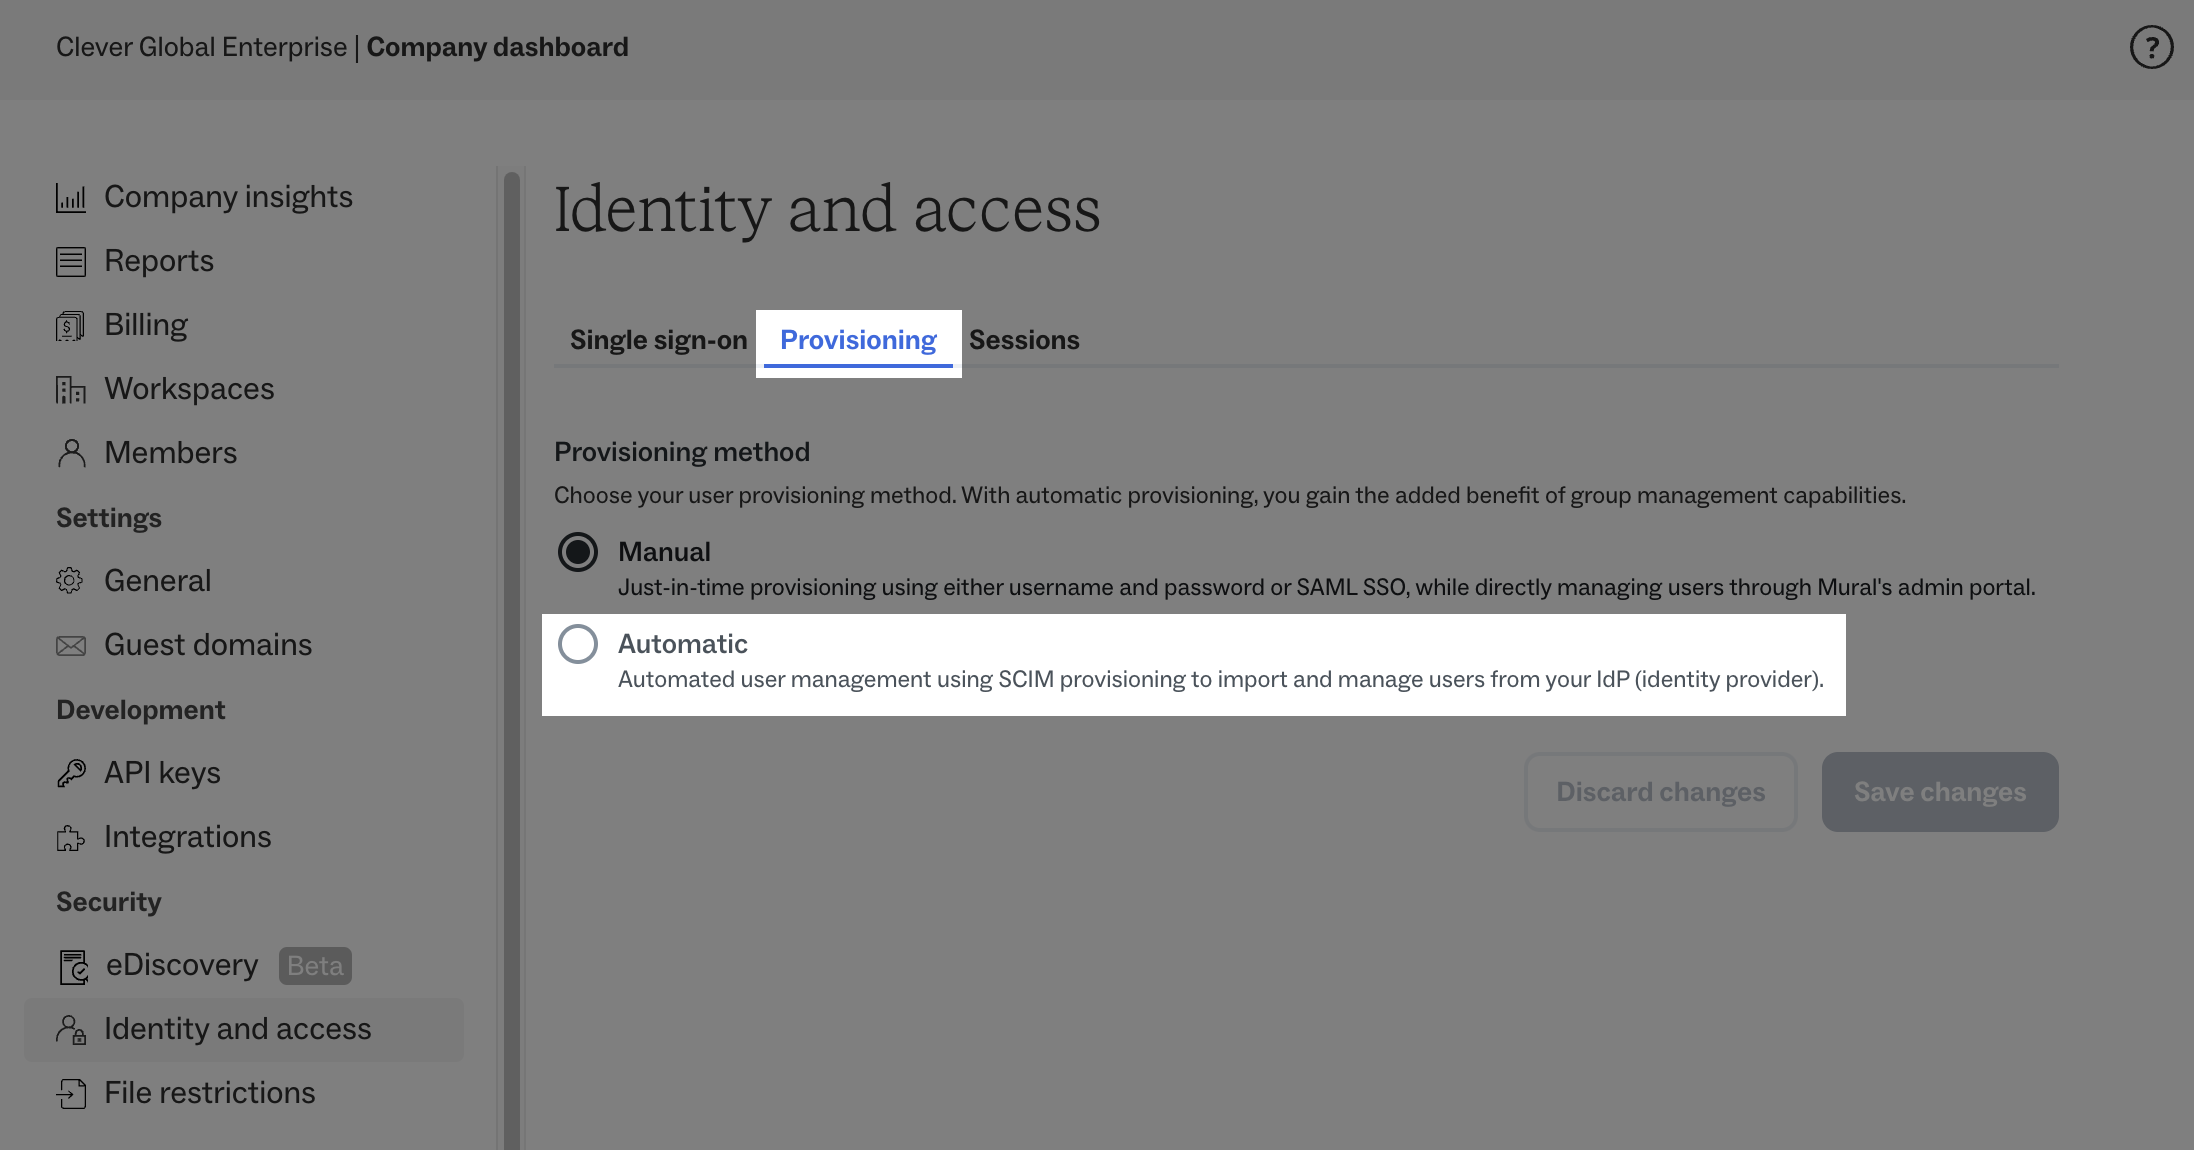Click the Company insights chart icon

coord(71,197)
